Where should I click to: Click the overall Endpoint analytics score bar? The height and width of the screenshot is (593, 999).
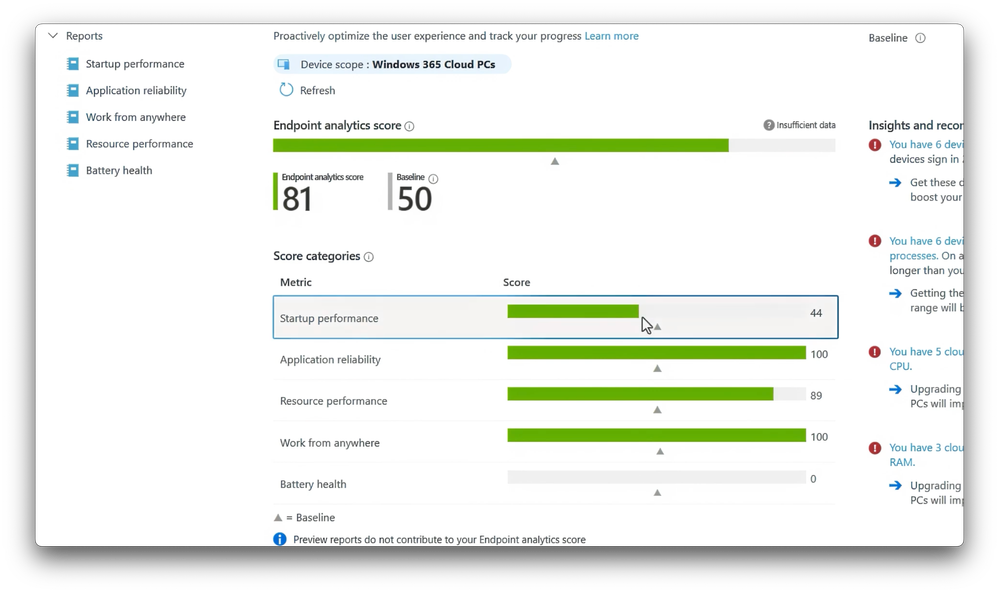pos(554,146)
